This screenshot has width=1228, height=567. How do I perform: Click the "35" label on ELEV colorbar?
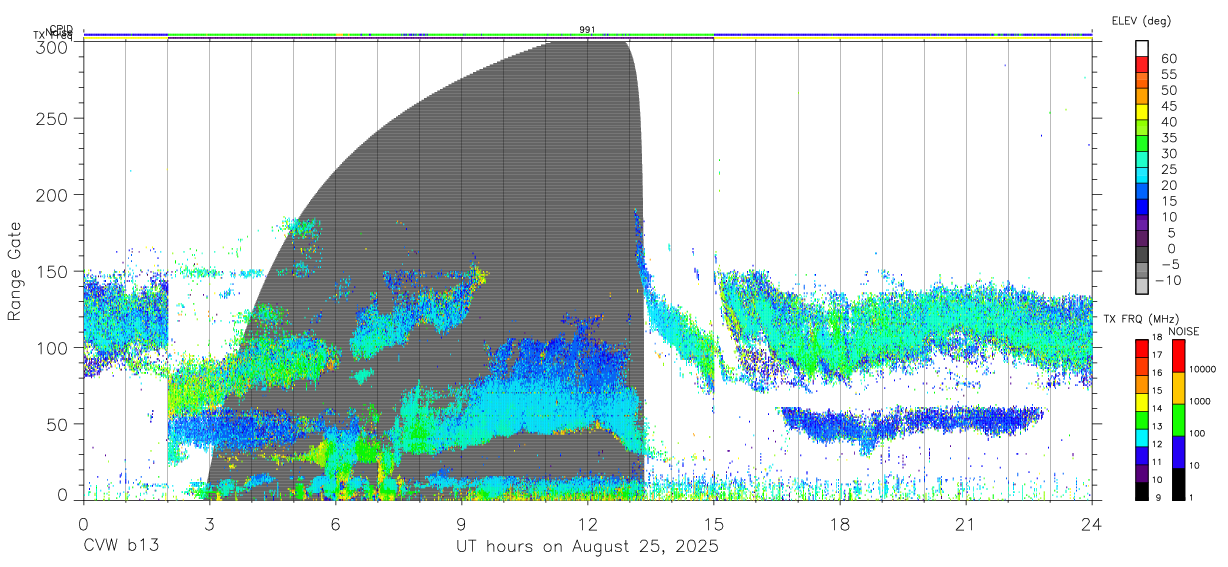coord(1169,138)
